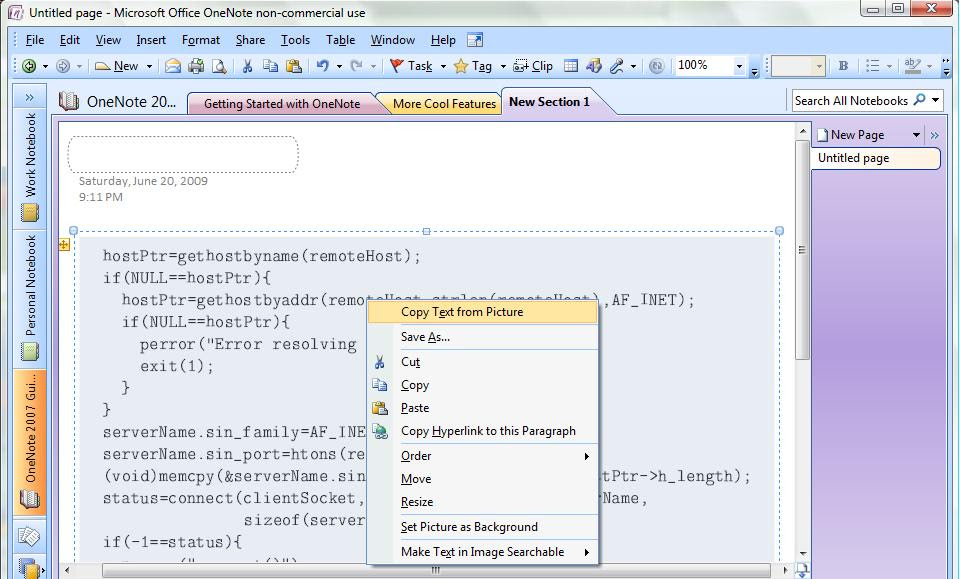Choose Resize in the context menu
This screenshot has width=960, height=579.
482,502
